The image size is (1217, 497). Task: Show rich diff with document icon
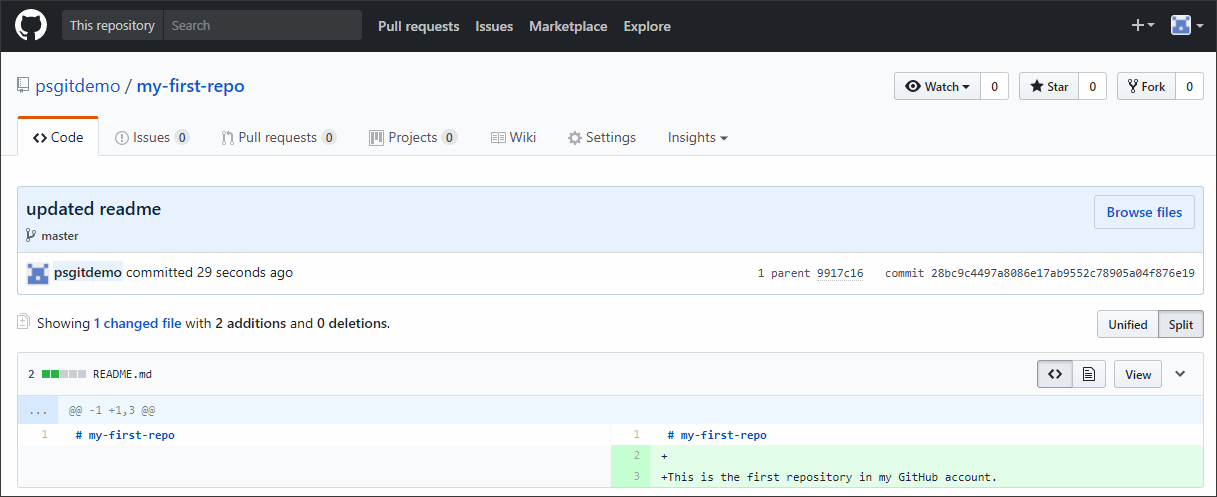(x=1088, y=374)
